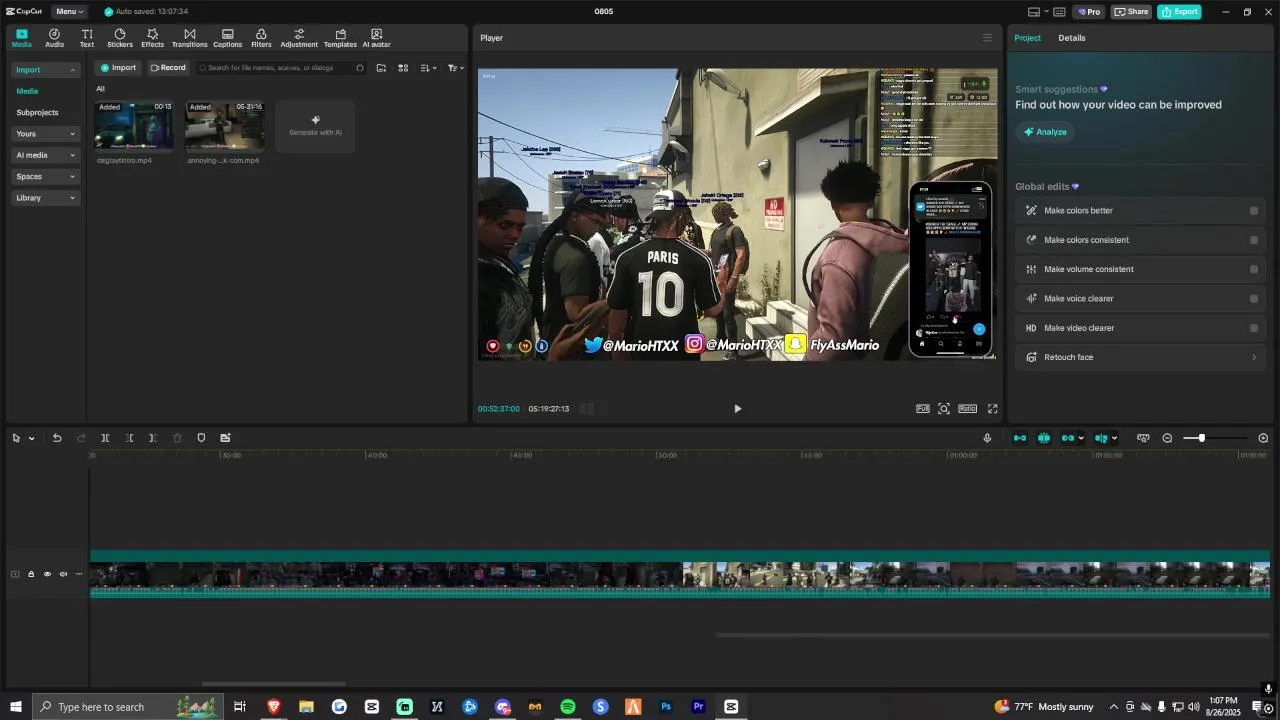The image size is (1280, 720).
Task: Toggle main track magnet snapping
Action: pyautogui.click(x=1020, y=438)
